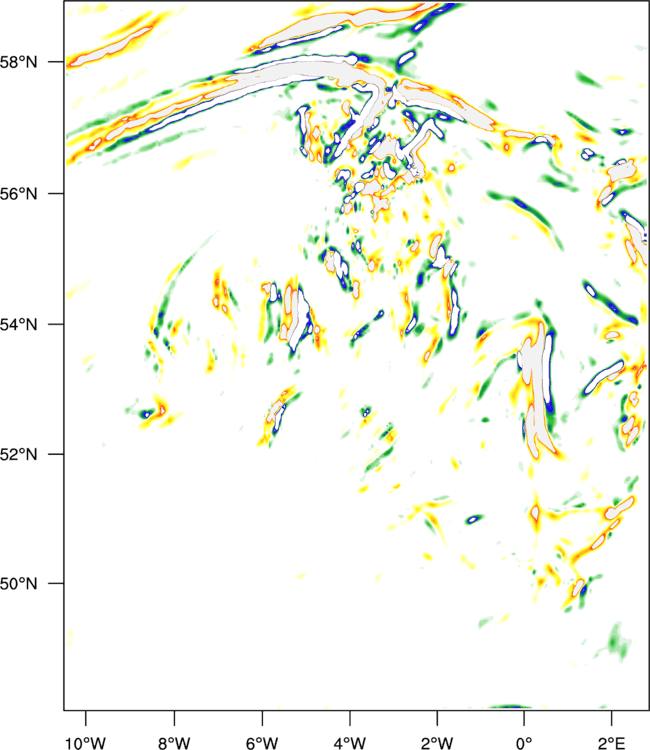Click the 0° longitude label

coord(524,743)
